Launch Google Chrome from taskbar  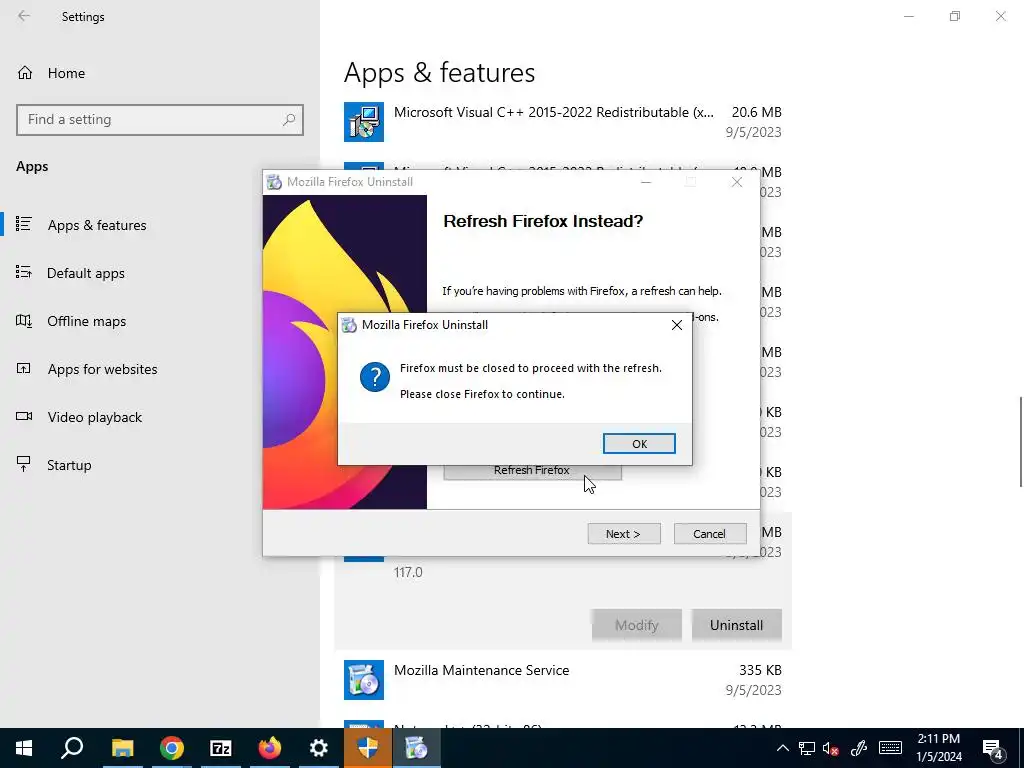pos(172,748)
